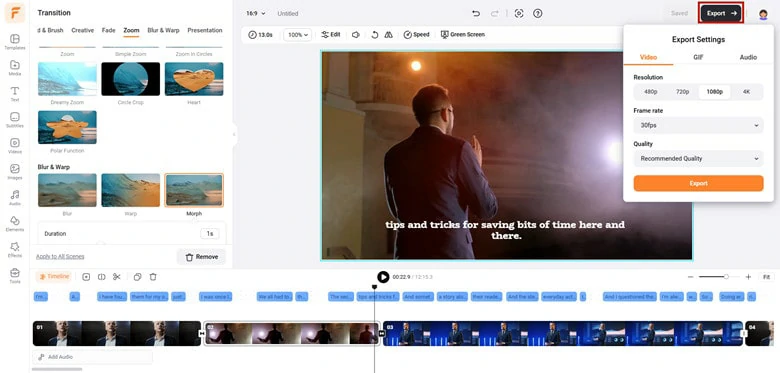Delete the scene with the trash icon
Image resolution: width=780 pixels, height=373 pixels.
[153, 277]
